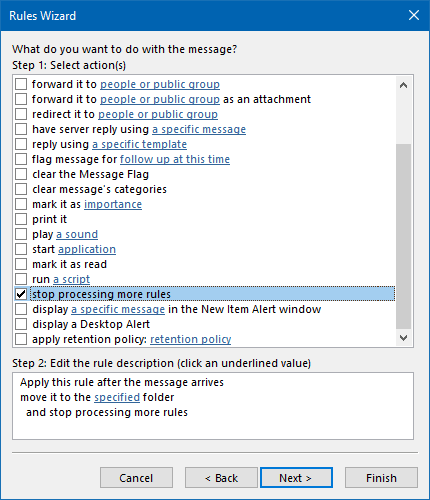The width and height of the screenshot is (430, 500).
Task: Click 'specified' folder link in description
Action: pos(117,397)
